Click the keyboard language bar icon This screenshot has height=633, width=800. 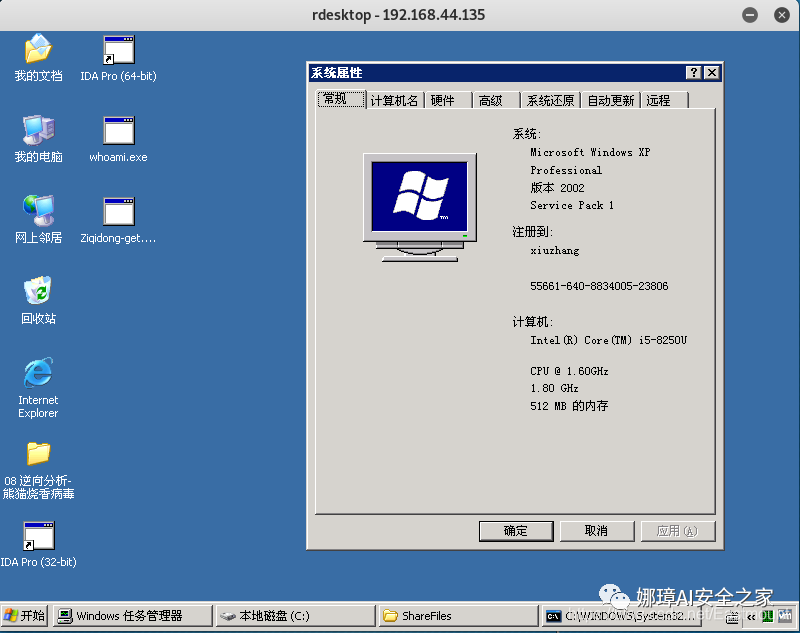point(732,618)
